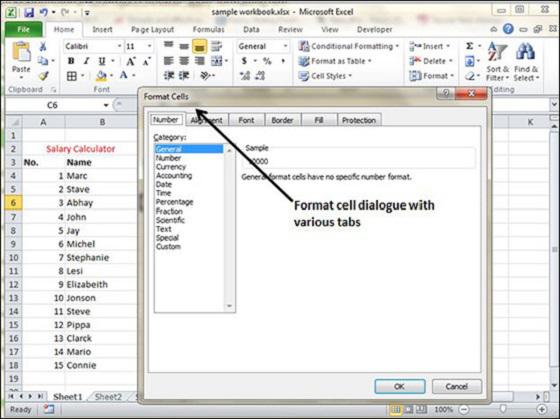Click the Borders icon
Image resolution: width=560 pixels, height=419 pixels.
click(x=72, y=76)
